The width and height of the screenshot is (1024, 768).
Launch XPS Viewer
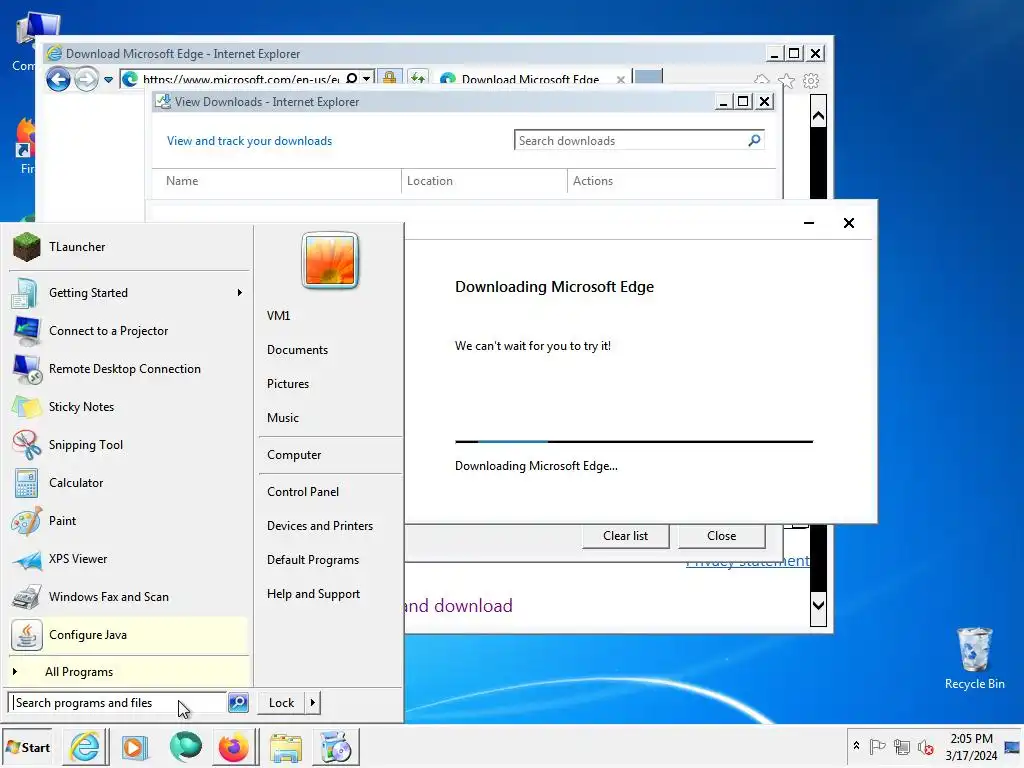(129, 559)
